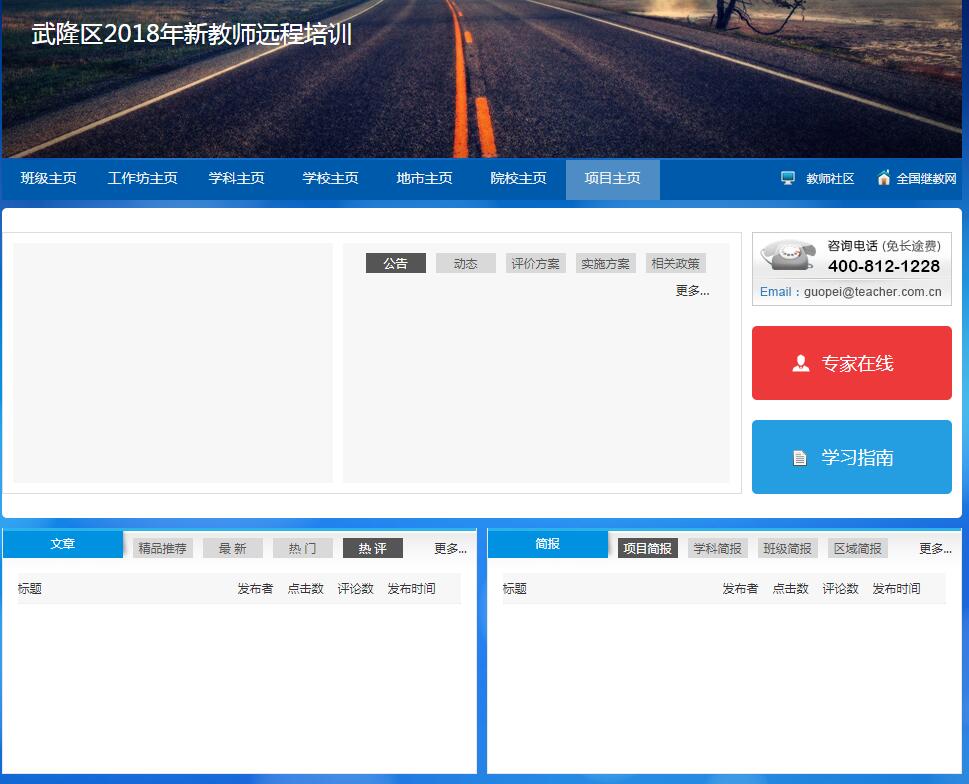Screen dimensions: 969x784
Task: Click the telephone icon in the consultation box
Action: pyautogui.click(x=788, y=255)
